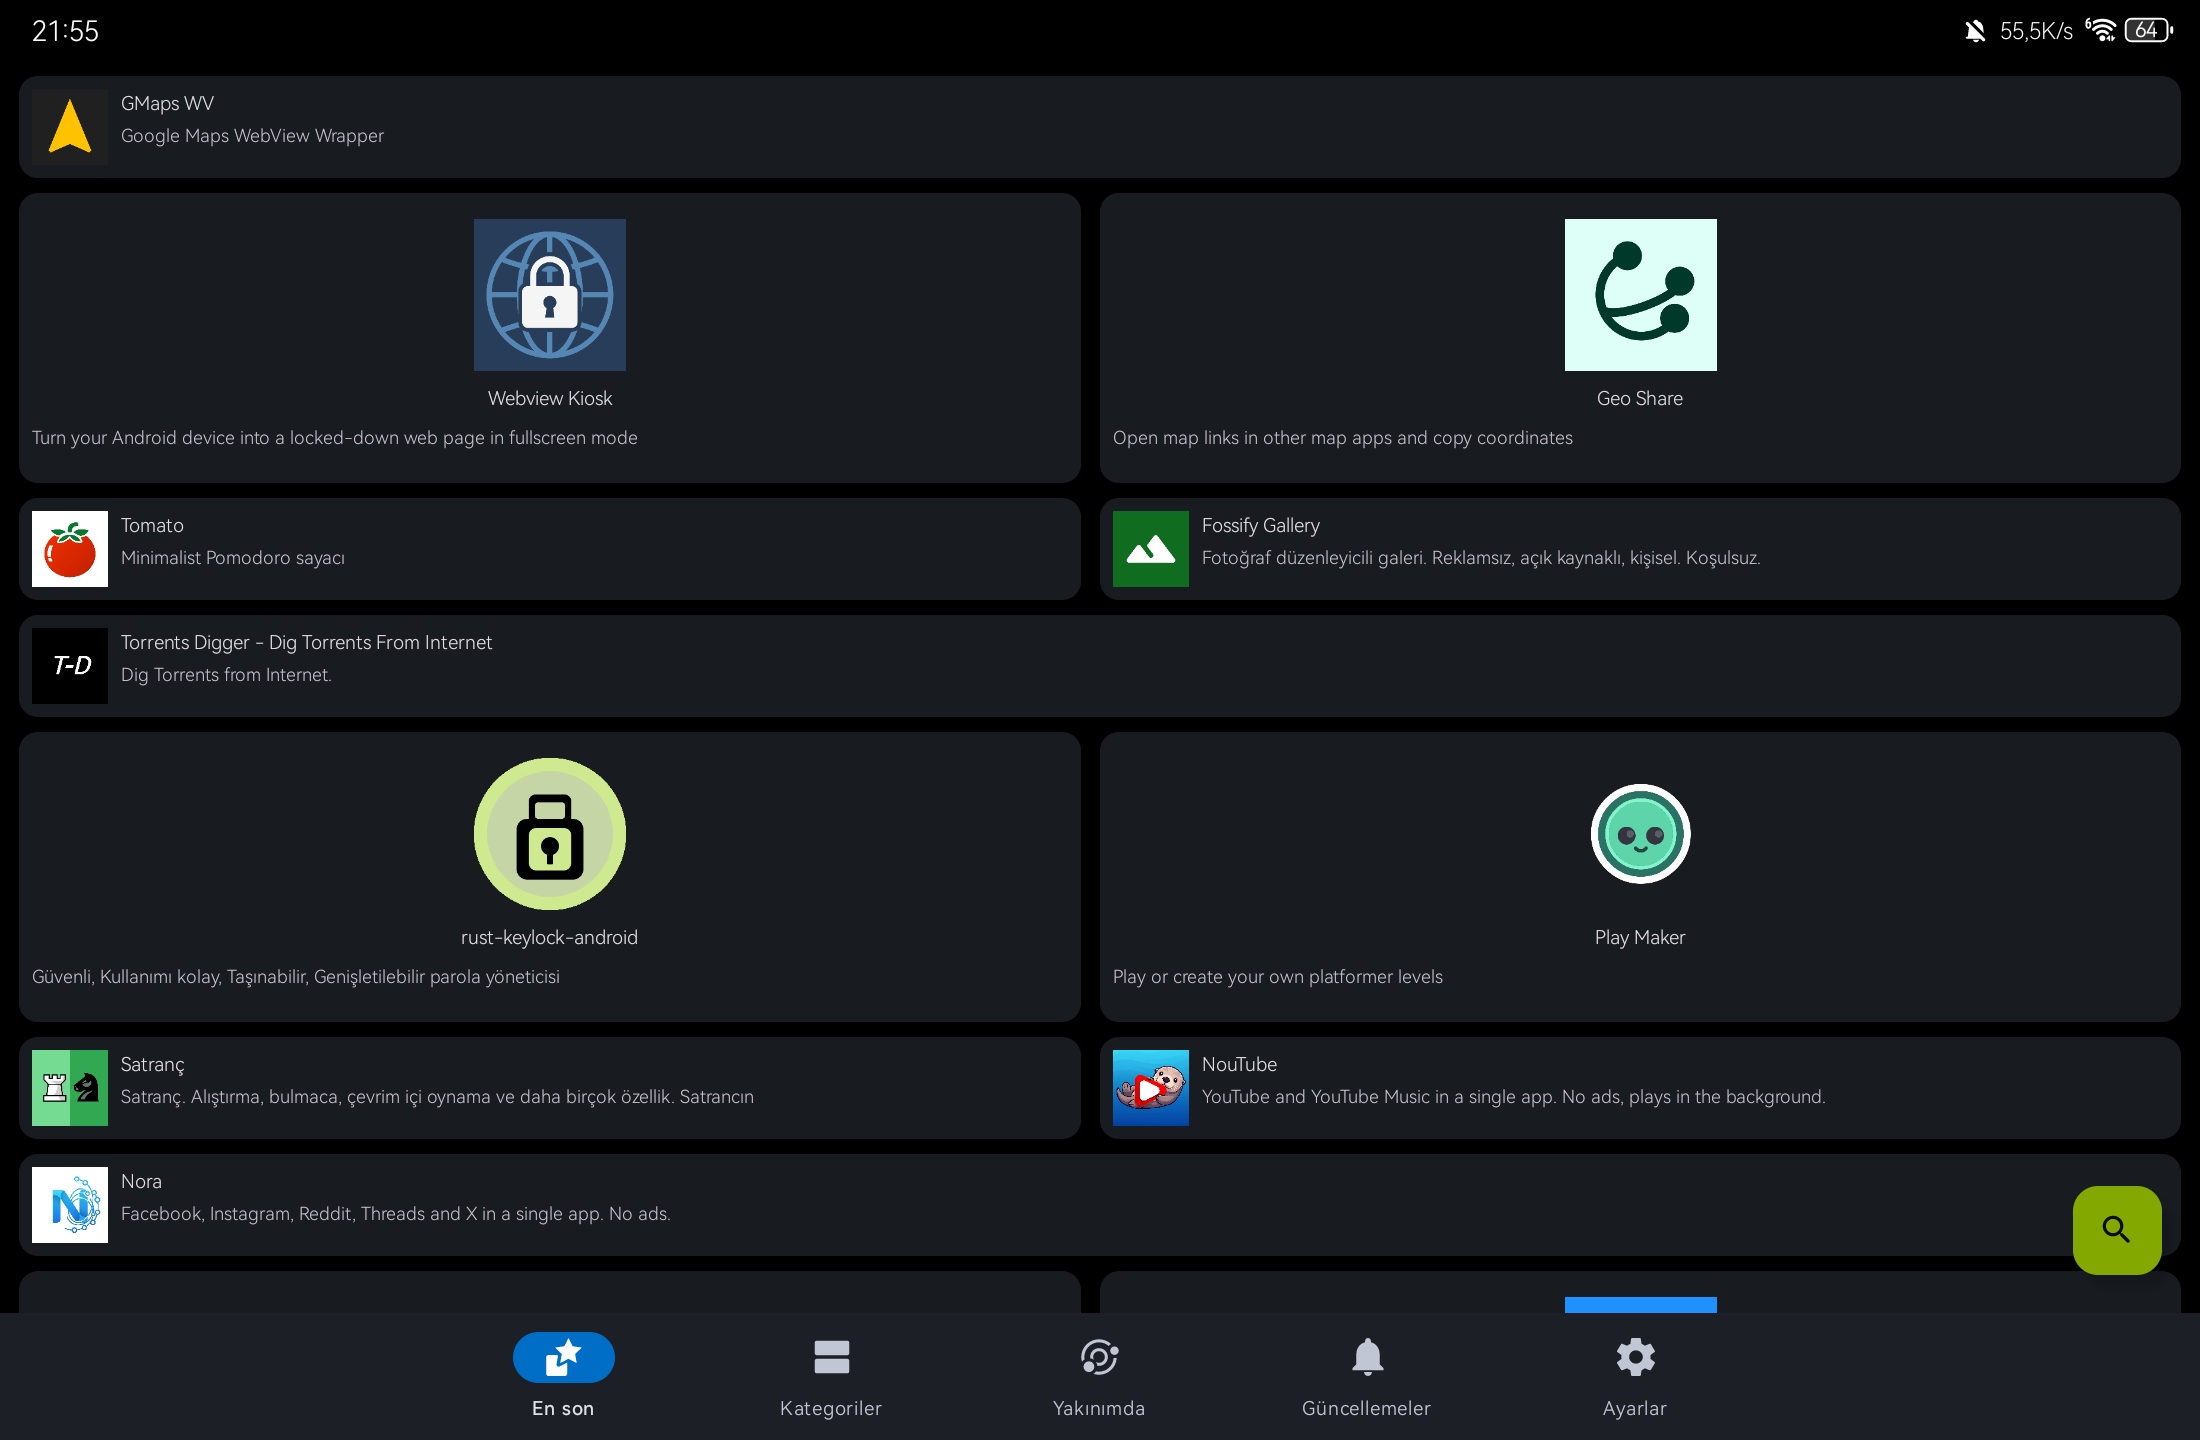The height and width of the screenshot is (1440, 2200).
Task: Tap the 55,5K/s network speed readout
Action: tap(2036, 31)
